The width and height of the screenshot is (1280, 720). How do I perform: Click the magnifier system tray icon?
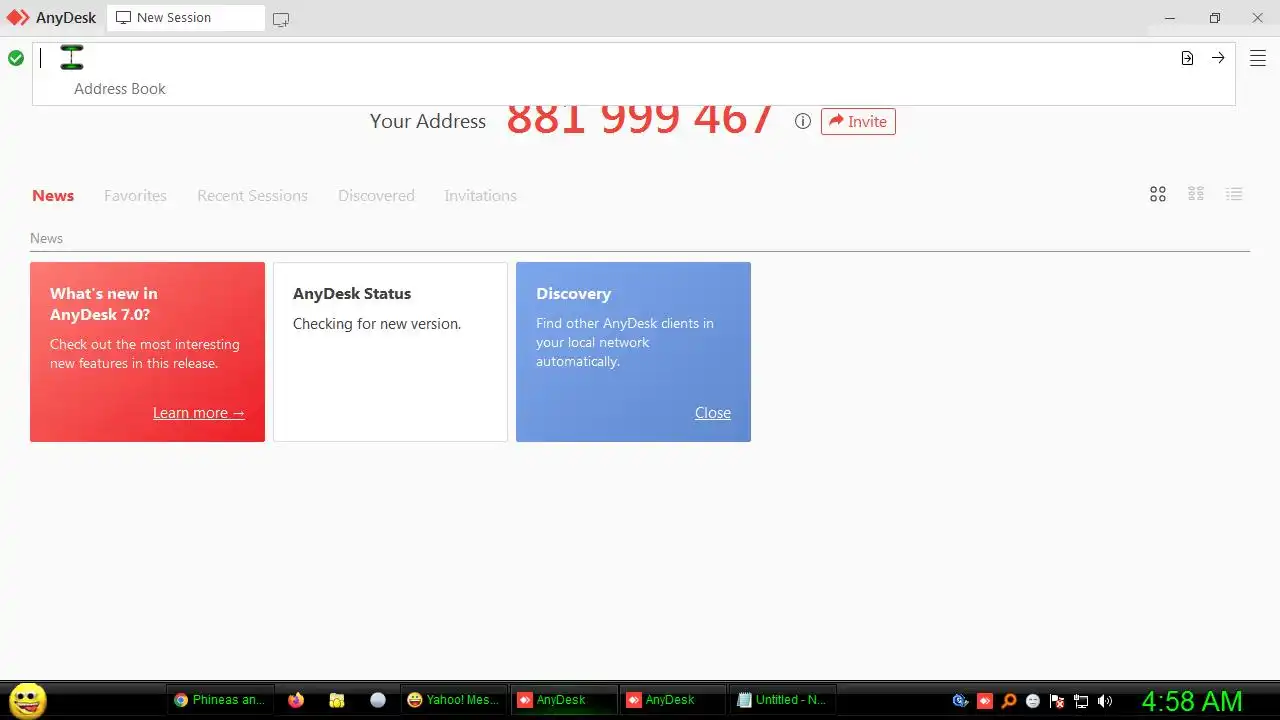pyautogui.click(x=1009, y=701)
